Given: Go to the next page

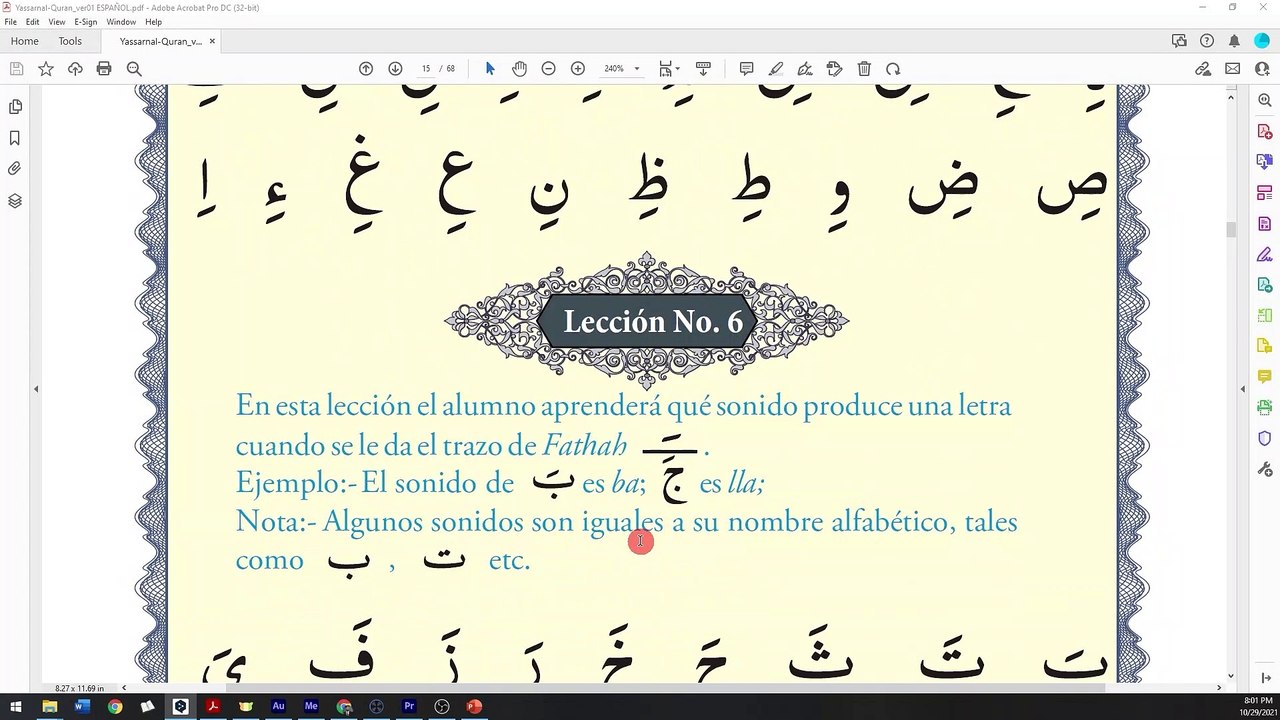Looking at the screenshot, I should [x=395, y=69].
